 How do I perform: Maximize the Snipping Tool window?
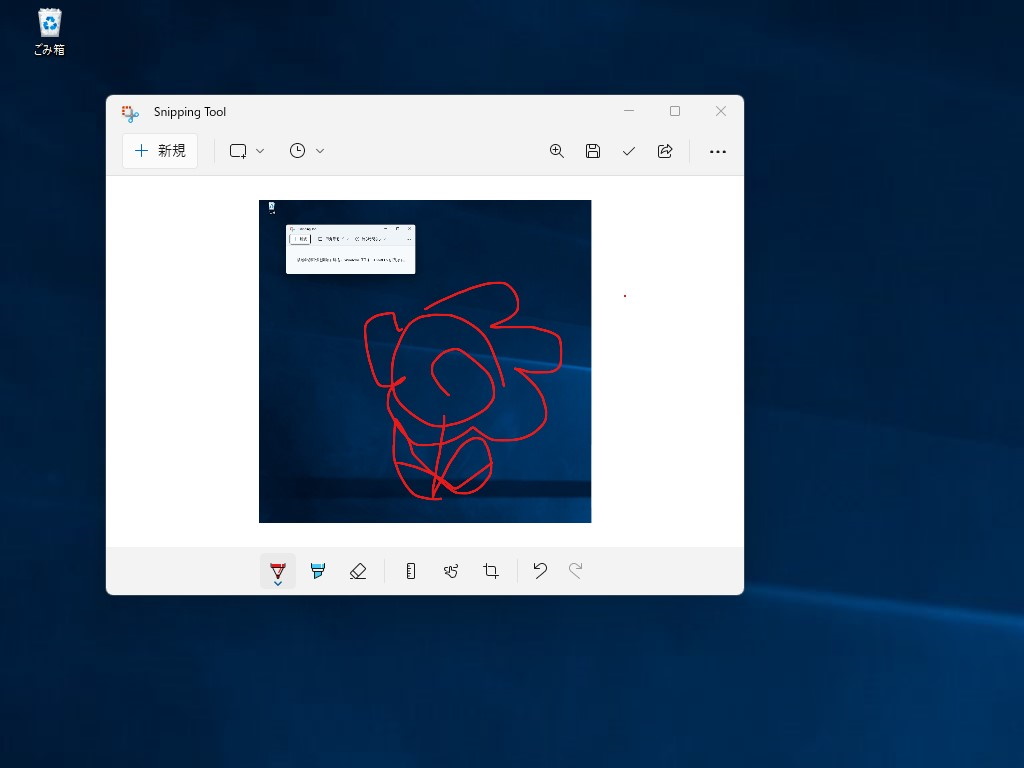pyautogui.click(x=675, y=111)
